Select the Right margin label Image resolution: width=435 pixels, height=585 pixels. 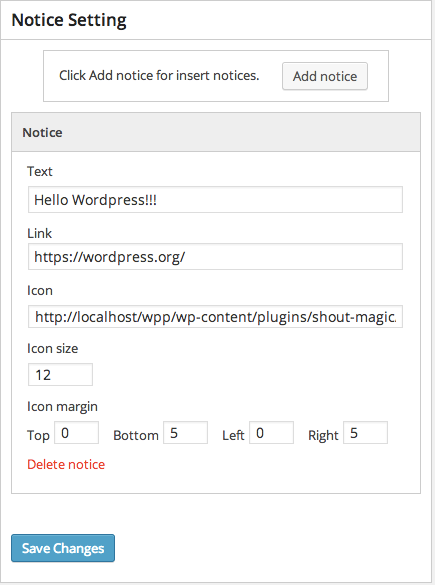coord(323,435)
